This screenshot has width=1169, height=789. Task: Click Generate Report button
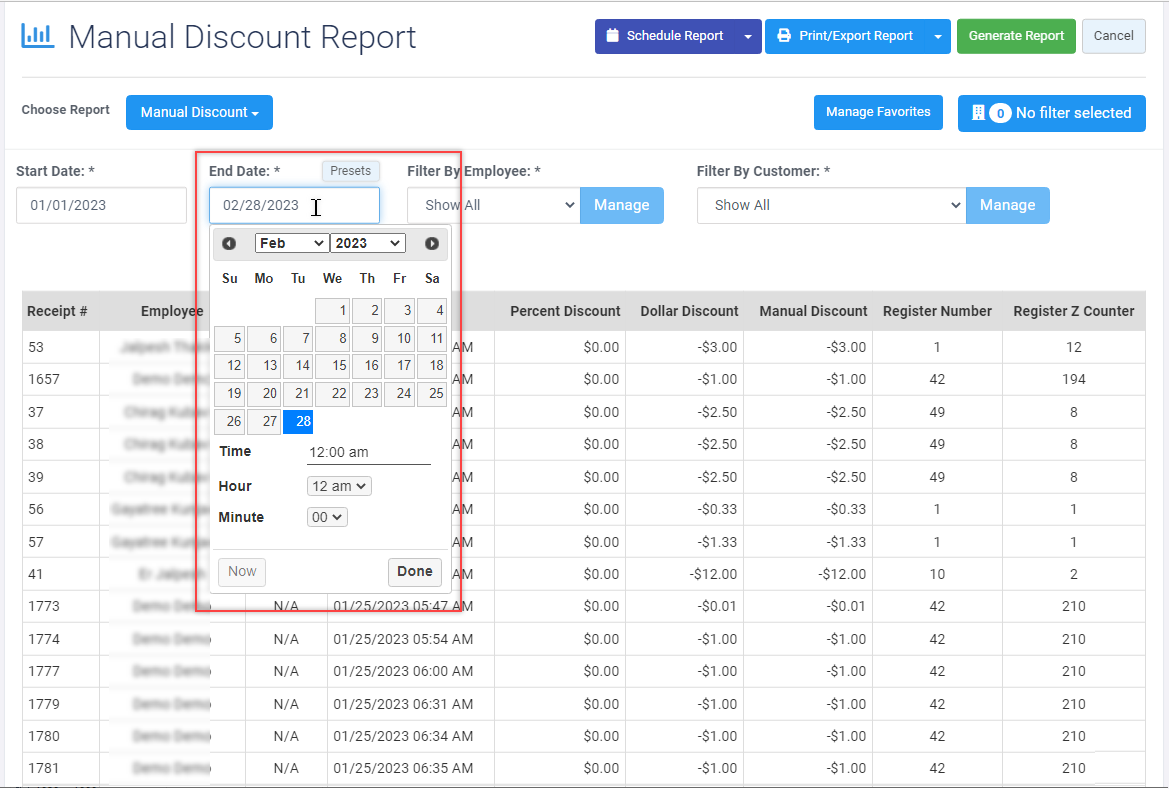1016,36
